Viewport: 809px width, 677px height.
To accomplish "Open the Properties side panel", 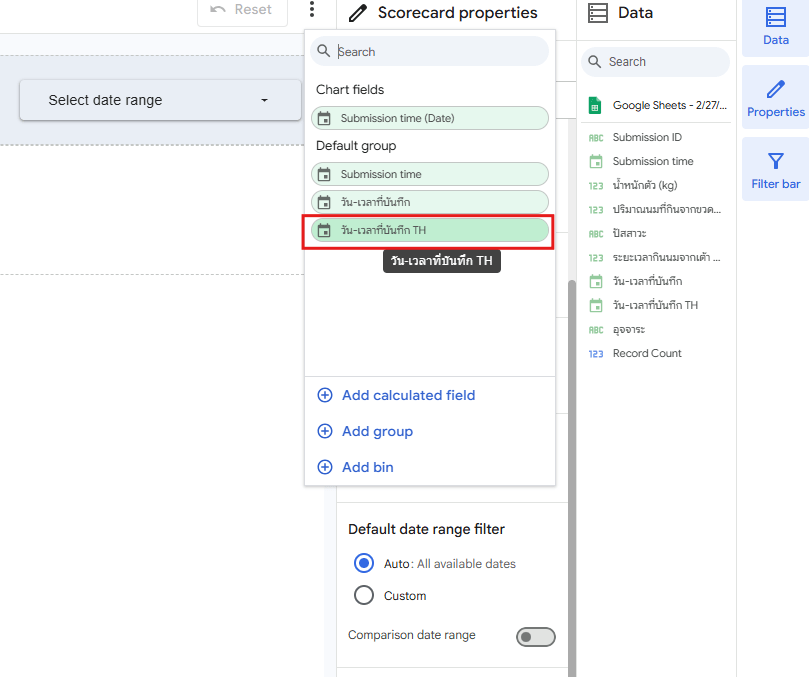I will pyautogui.click(x=775, y=98).
